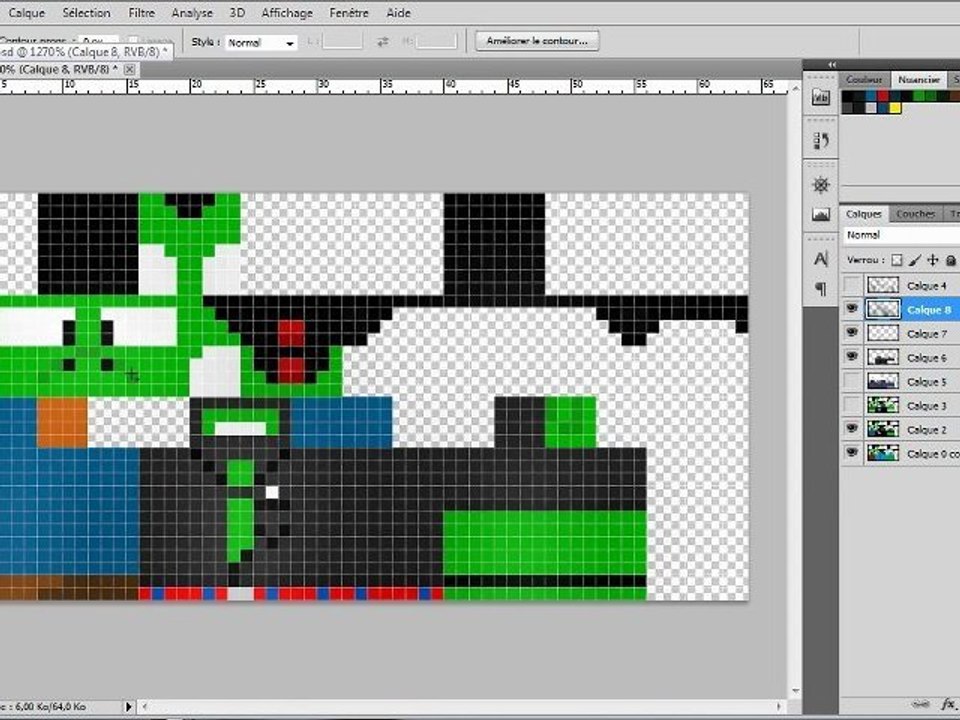
Task: Open the Filtre menu
Action: [141, 13]
